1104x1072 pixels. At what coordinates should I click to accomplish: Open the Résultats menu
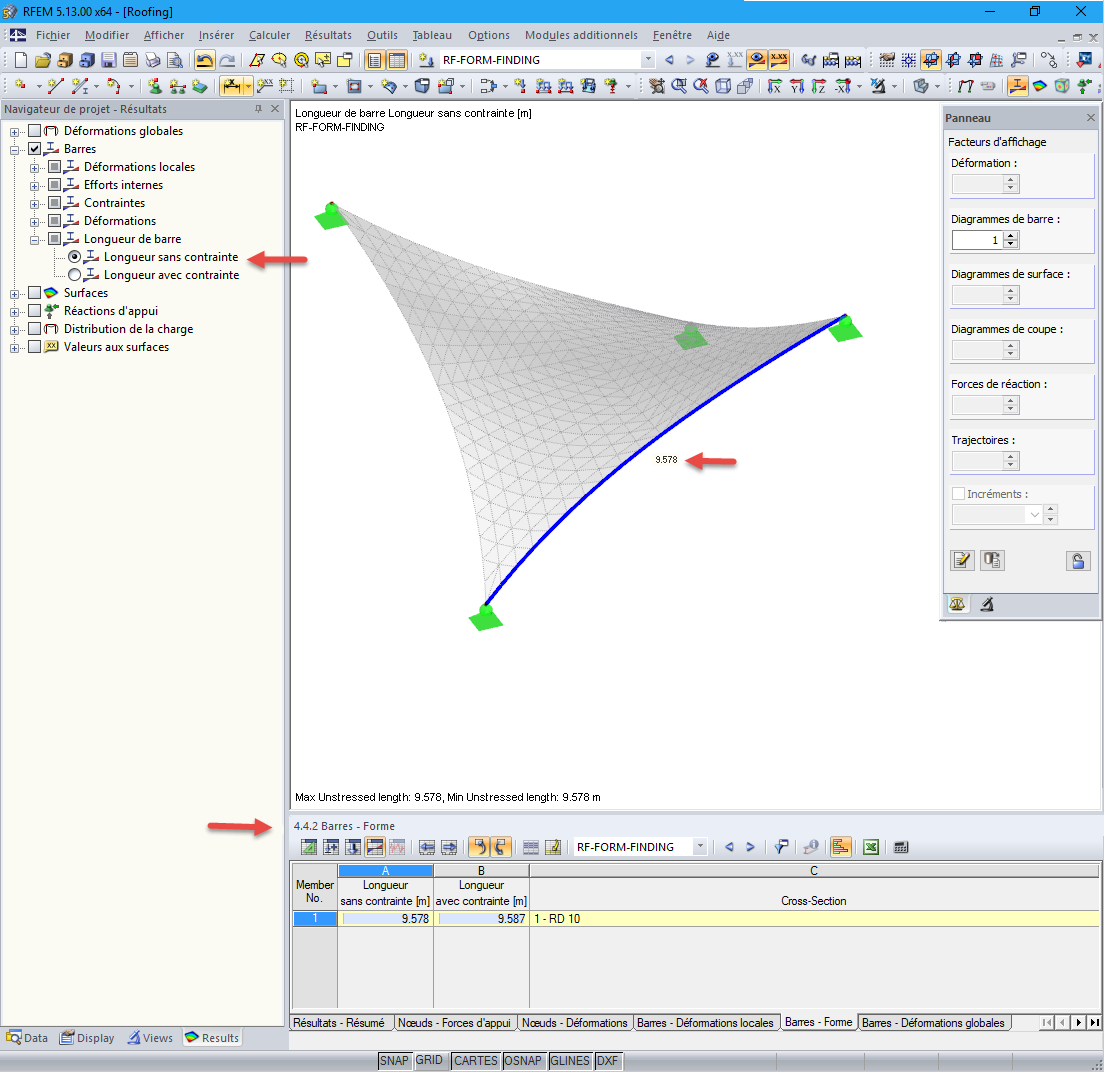click(328, 35)
